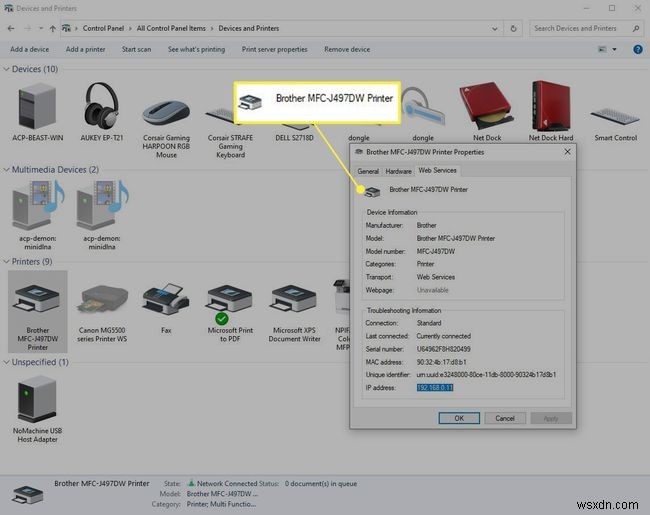
Task: Select the Net Dock red drive icon
Action: coord(487,111)
